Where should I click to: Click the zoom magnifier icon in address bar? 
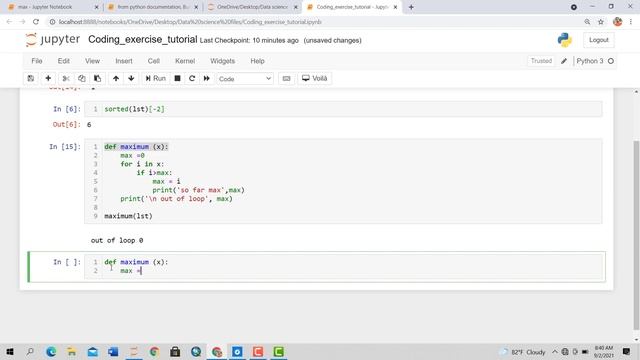(x=587, y=22)
